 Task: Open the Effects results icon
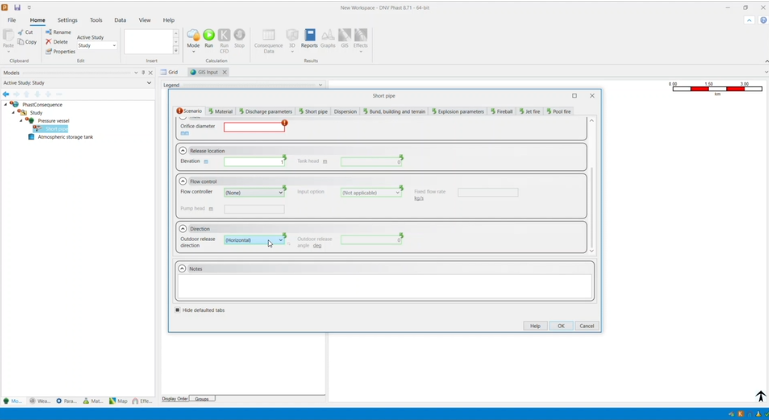coord(360,39)
